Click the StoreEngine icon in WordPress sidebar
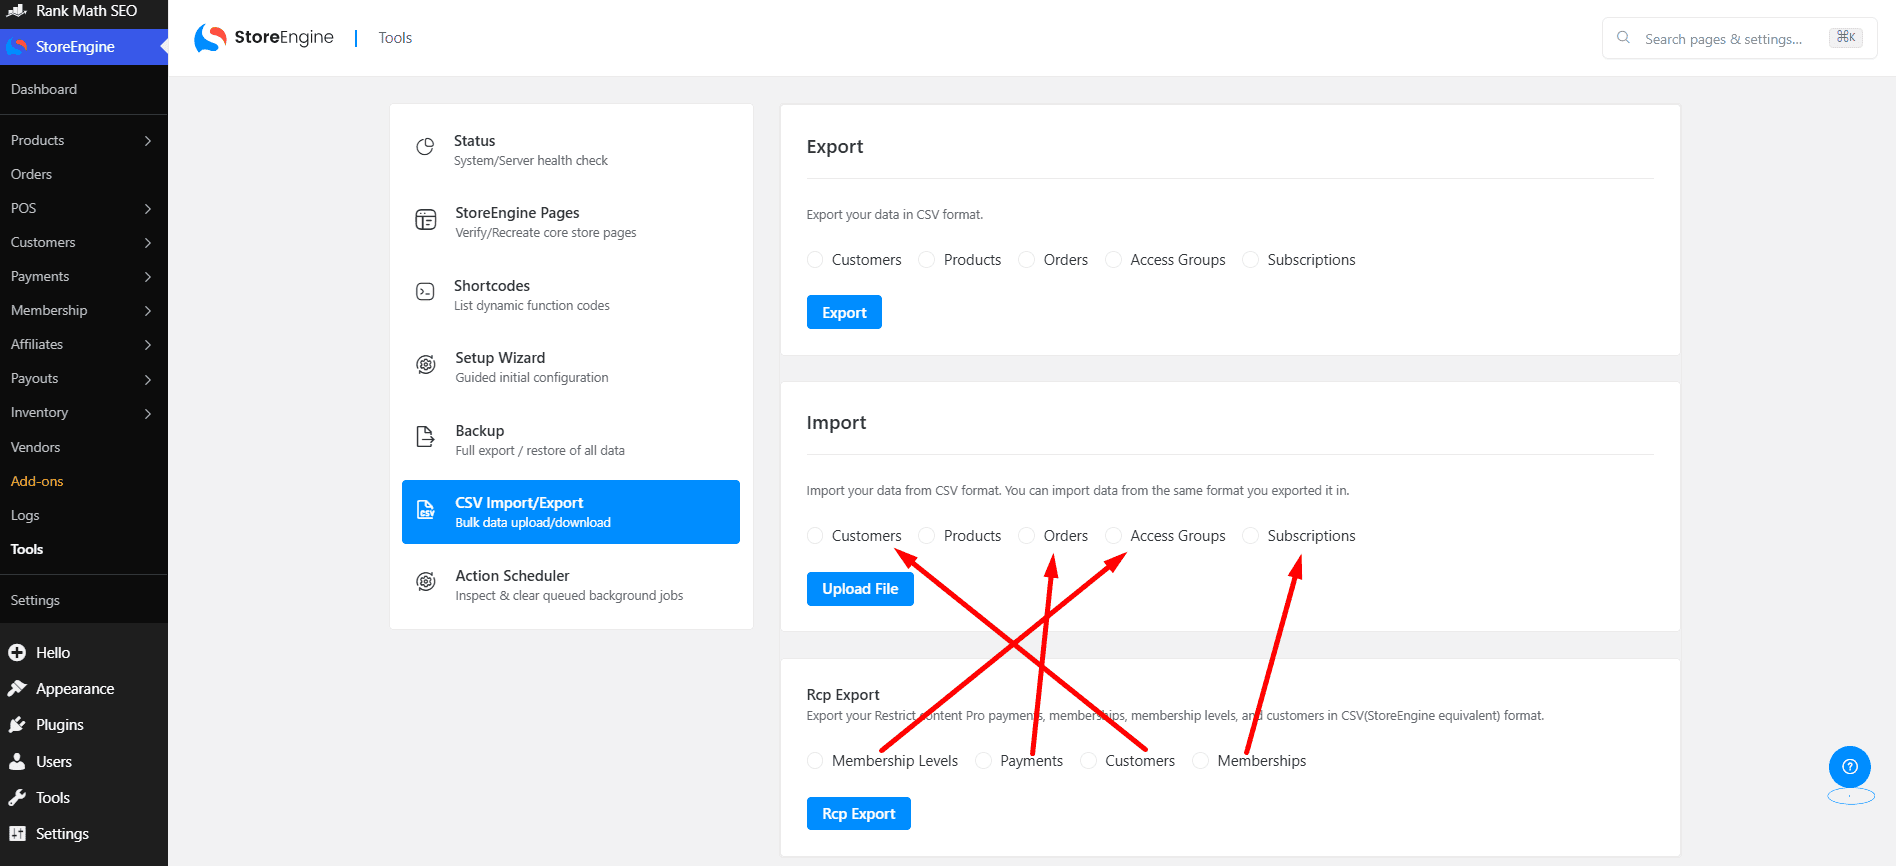The width and height of the screenshot is (1896, 866). click(17, 47)
